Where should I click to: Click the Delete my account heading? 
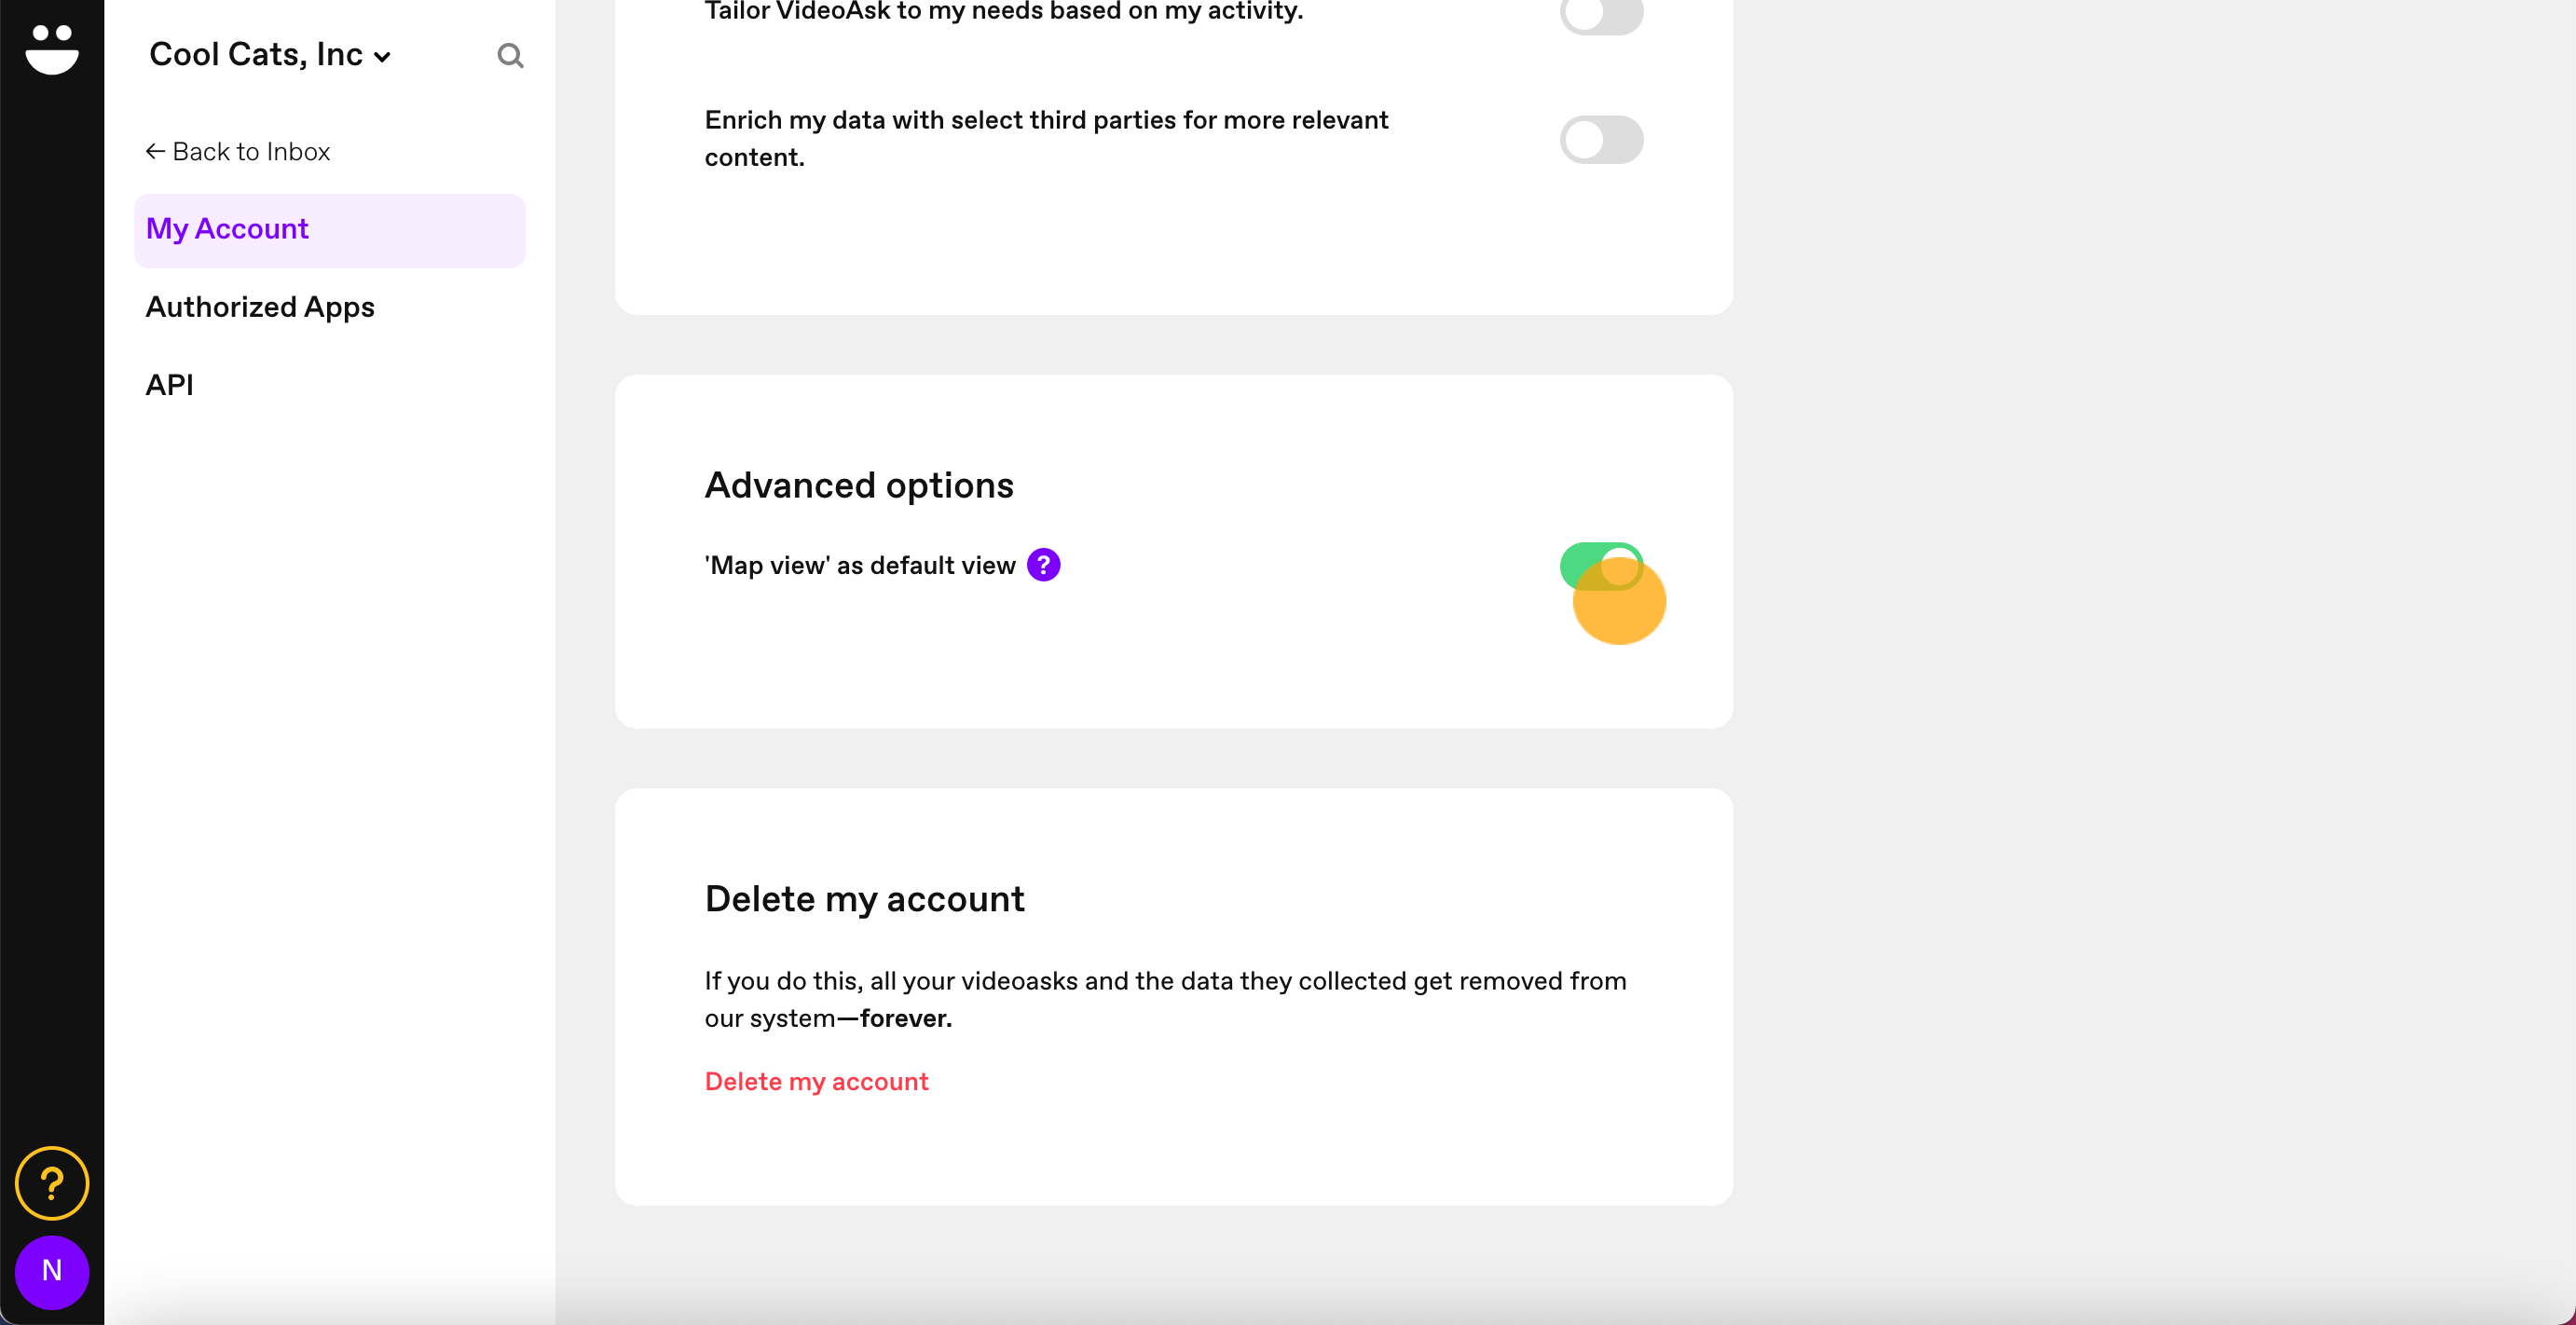click(x=864, y=898)
